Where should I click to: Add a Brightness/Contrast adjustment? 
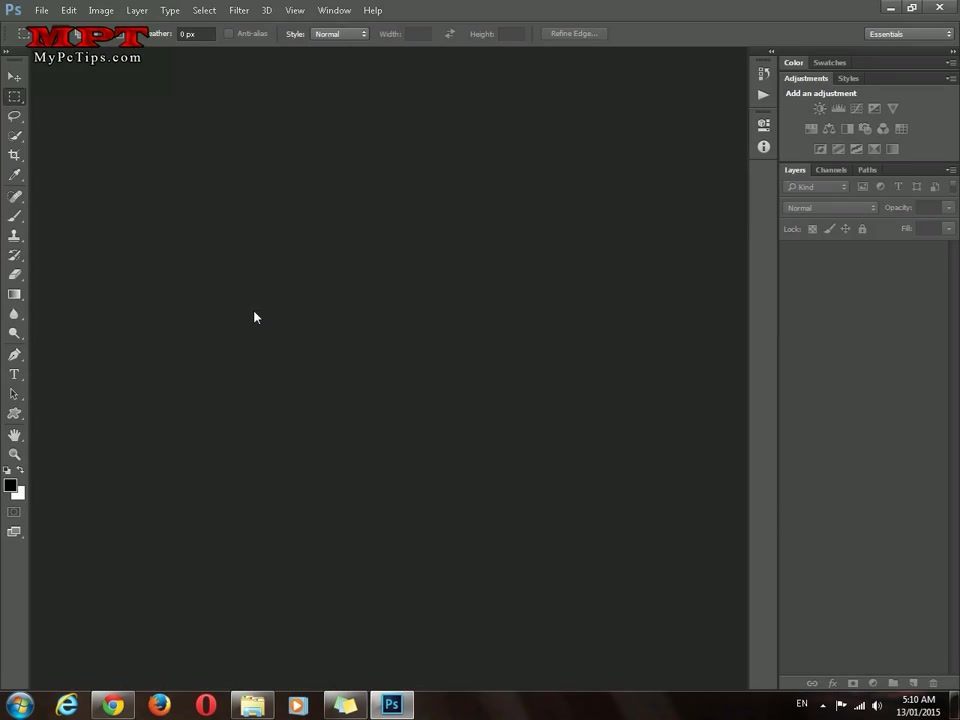(x=820, y=109)
